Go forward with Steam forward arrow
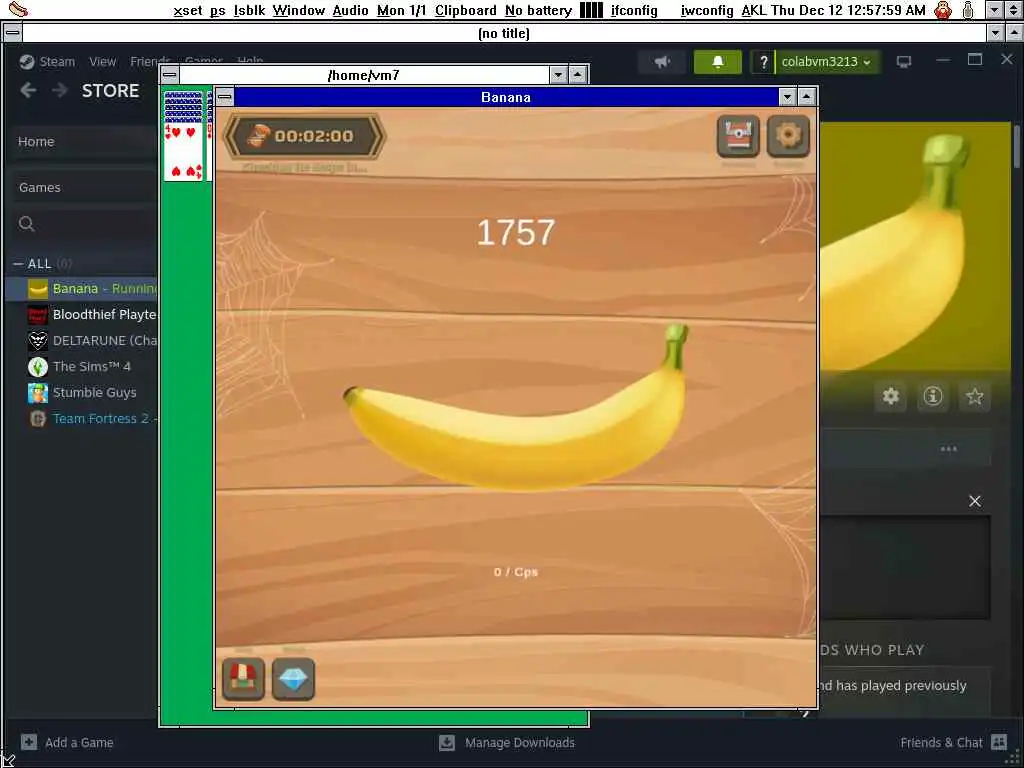 (59, 90)
